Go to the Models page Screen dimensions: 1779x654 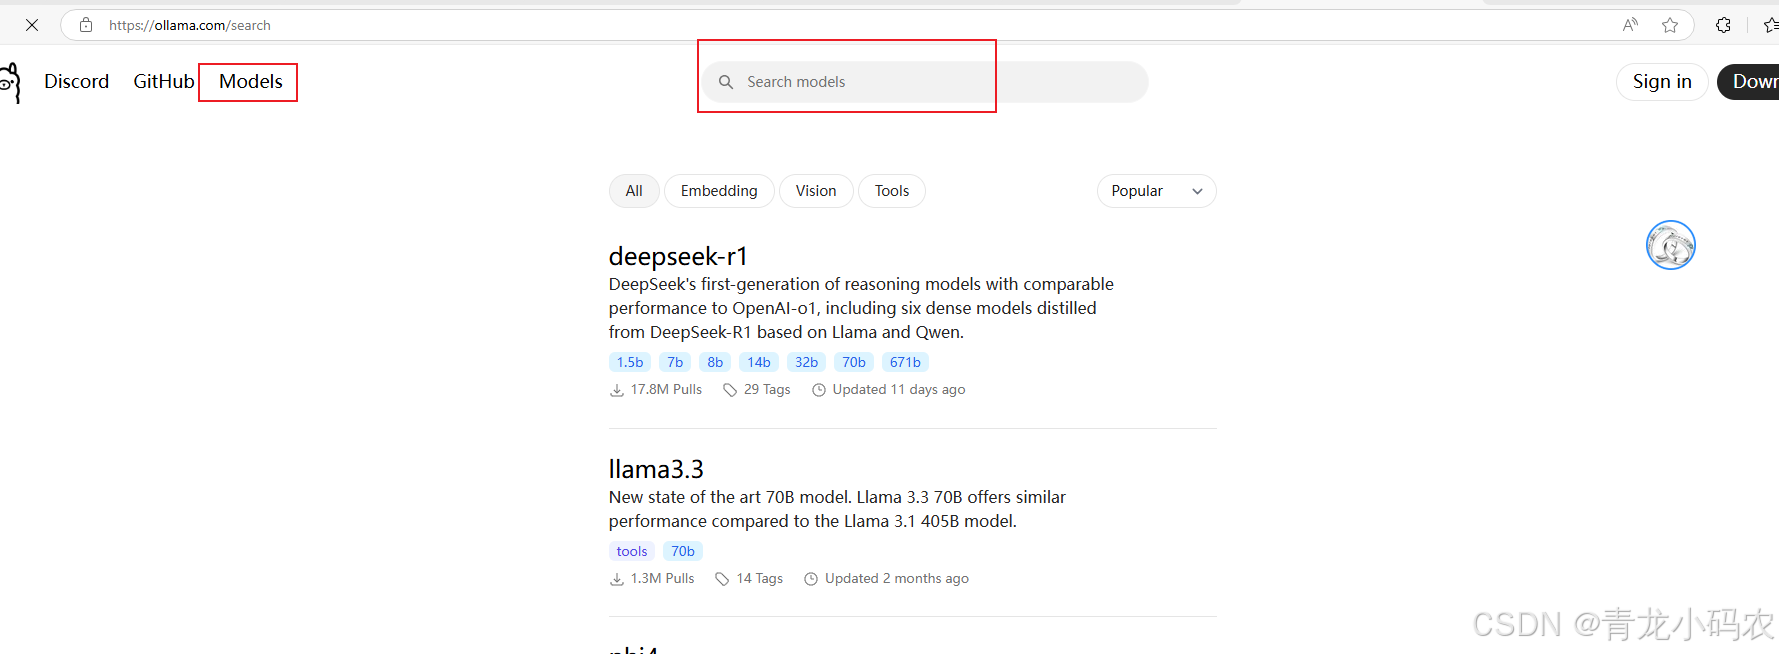pyautogui.click(x=251, y=82)
